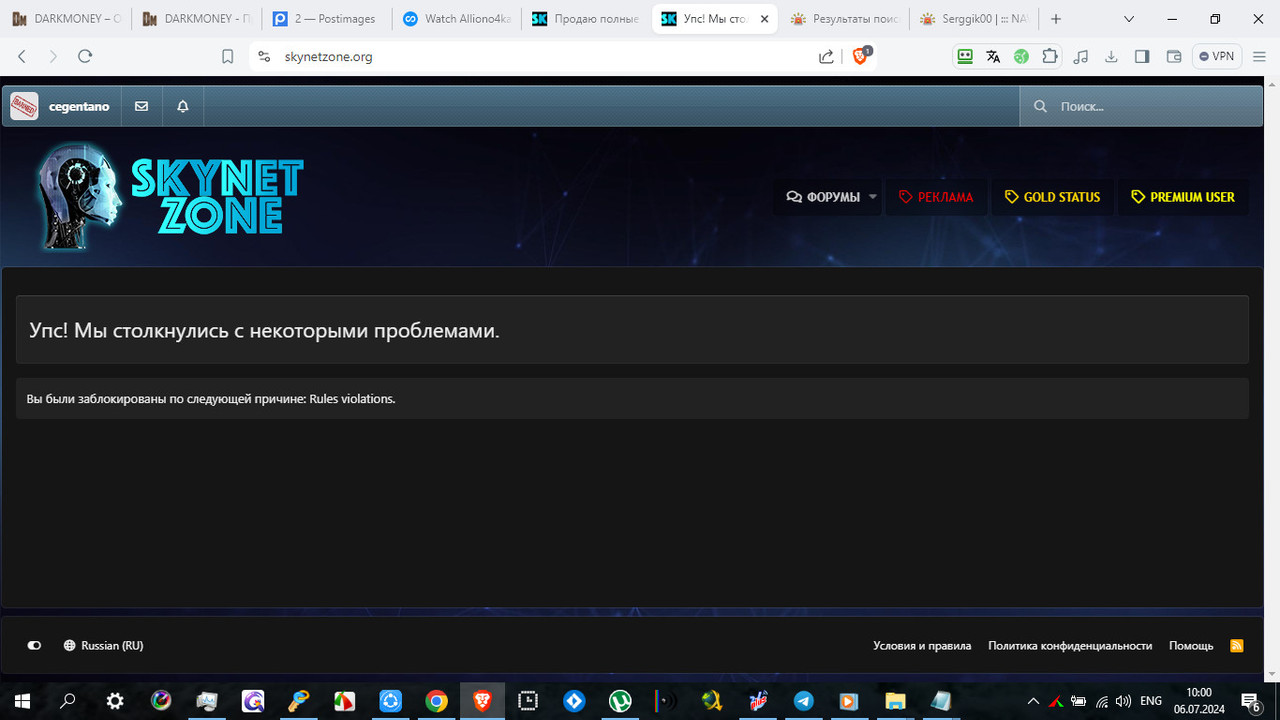Viewport: 1280px width, 720px height.
Task: Switch to the "Watch Alliono4ka" tab
Action: pos(456,19)
